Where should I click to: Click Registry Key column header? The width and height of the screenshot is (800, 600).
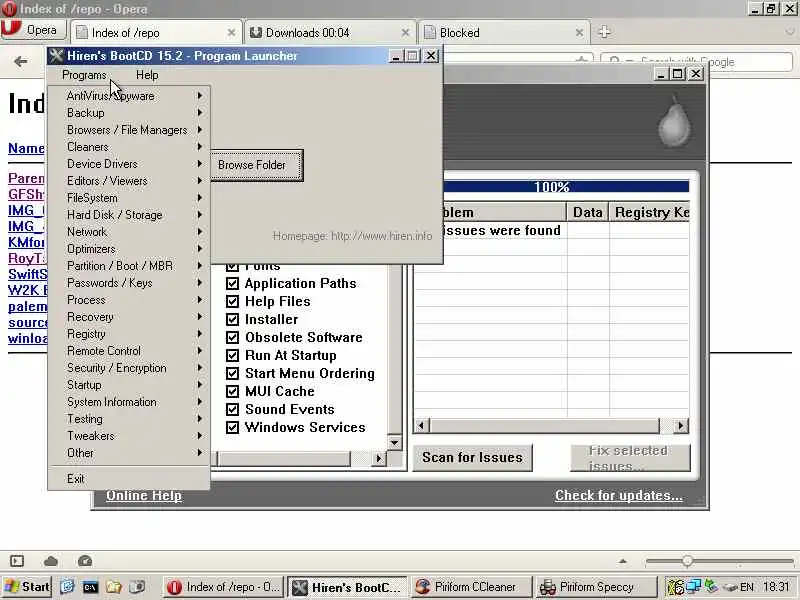tap(649, 212)
